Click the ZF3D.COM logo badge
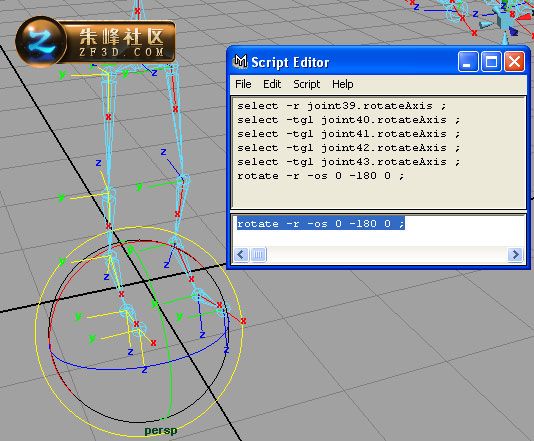 (95, 42)
